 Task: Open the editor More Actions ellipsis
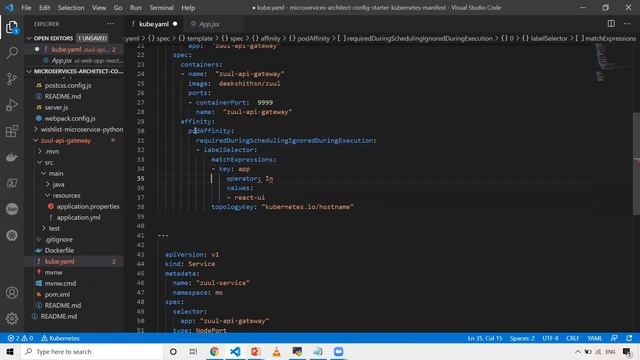pos(627,24)
